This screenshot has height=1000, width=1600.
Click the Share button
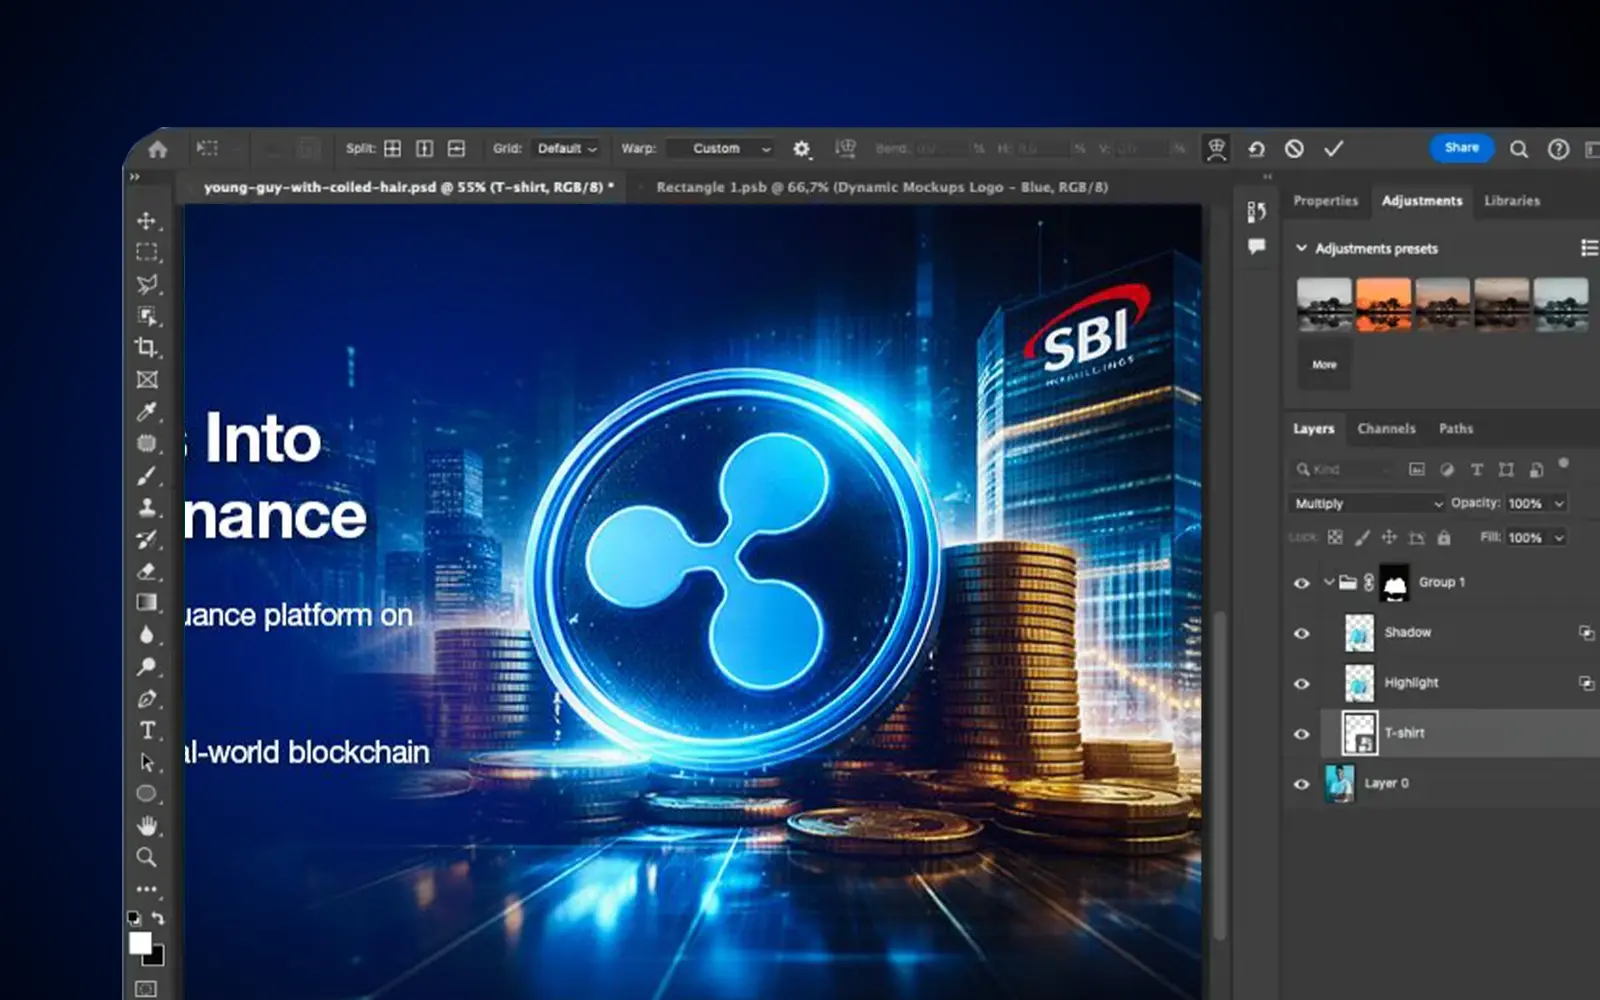point(1461,148)
